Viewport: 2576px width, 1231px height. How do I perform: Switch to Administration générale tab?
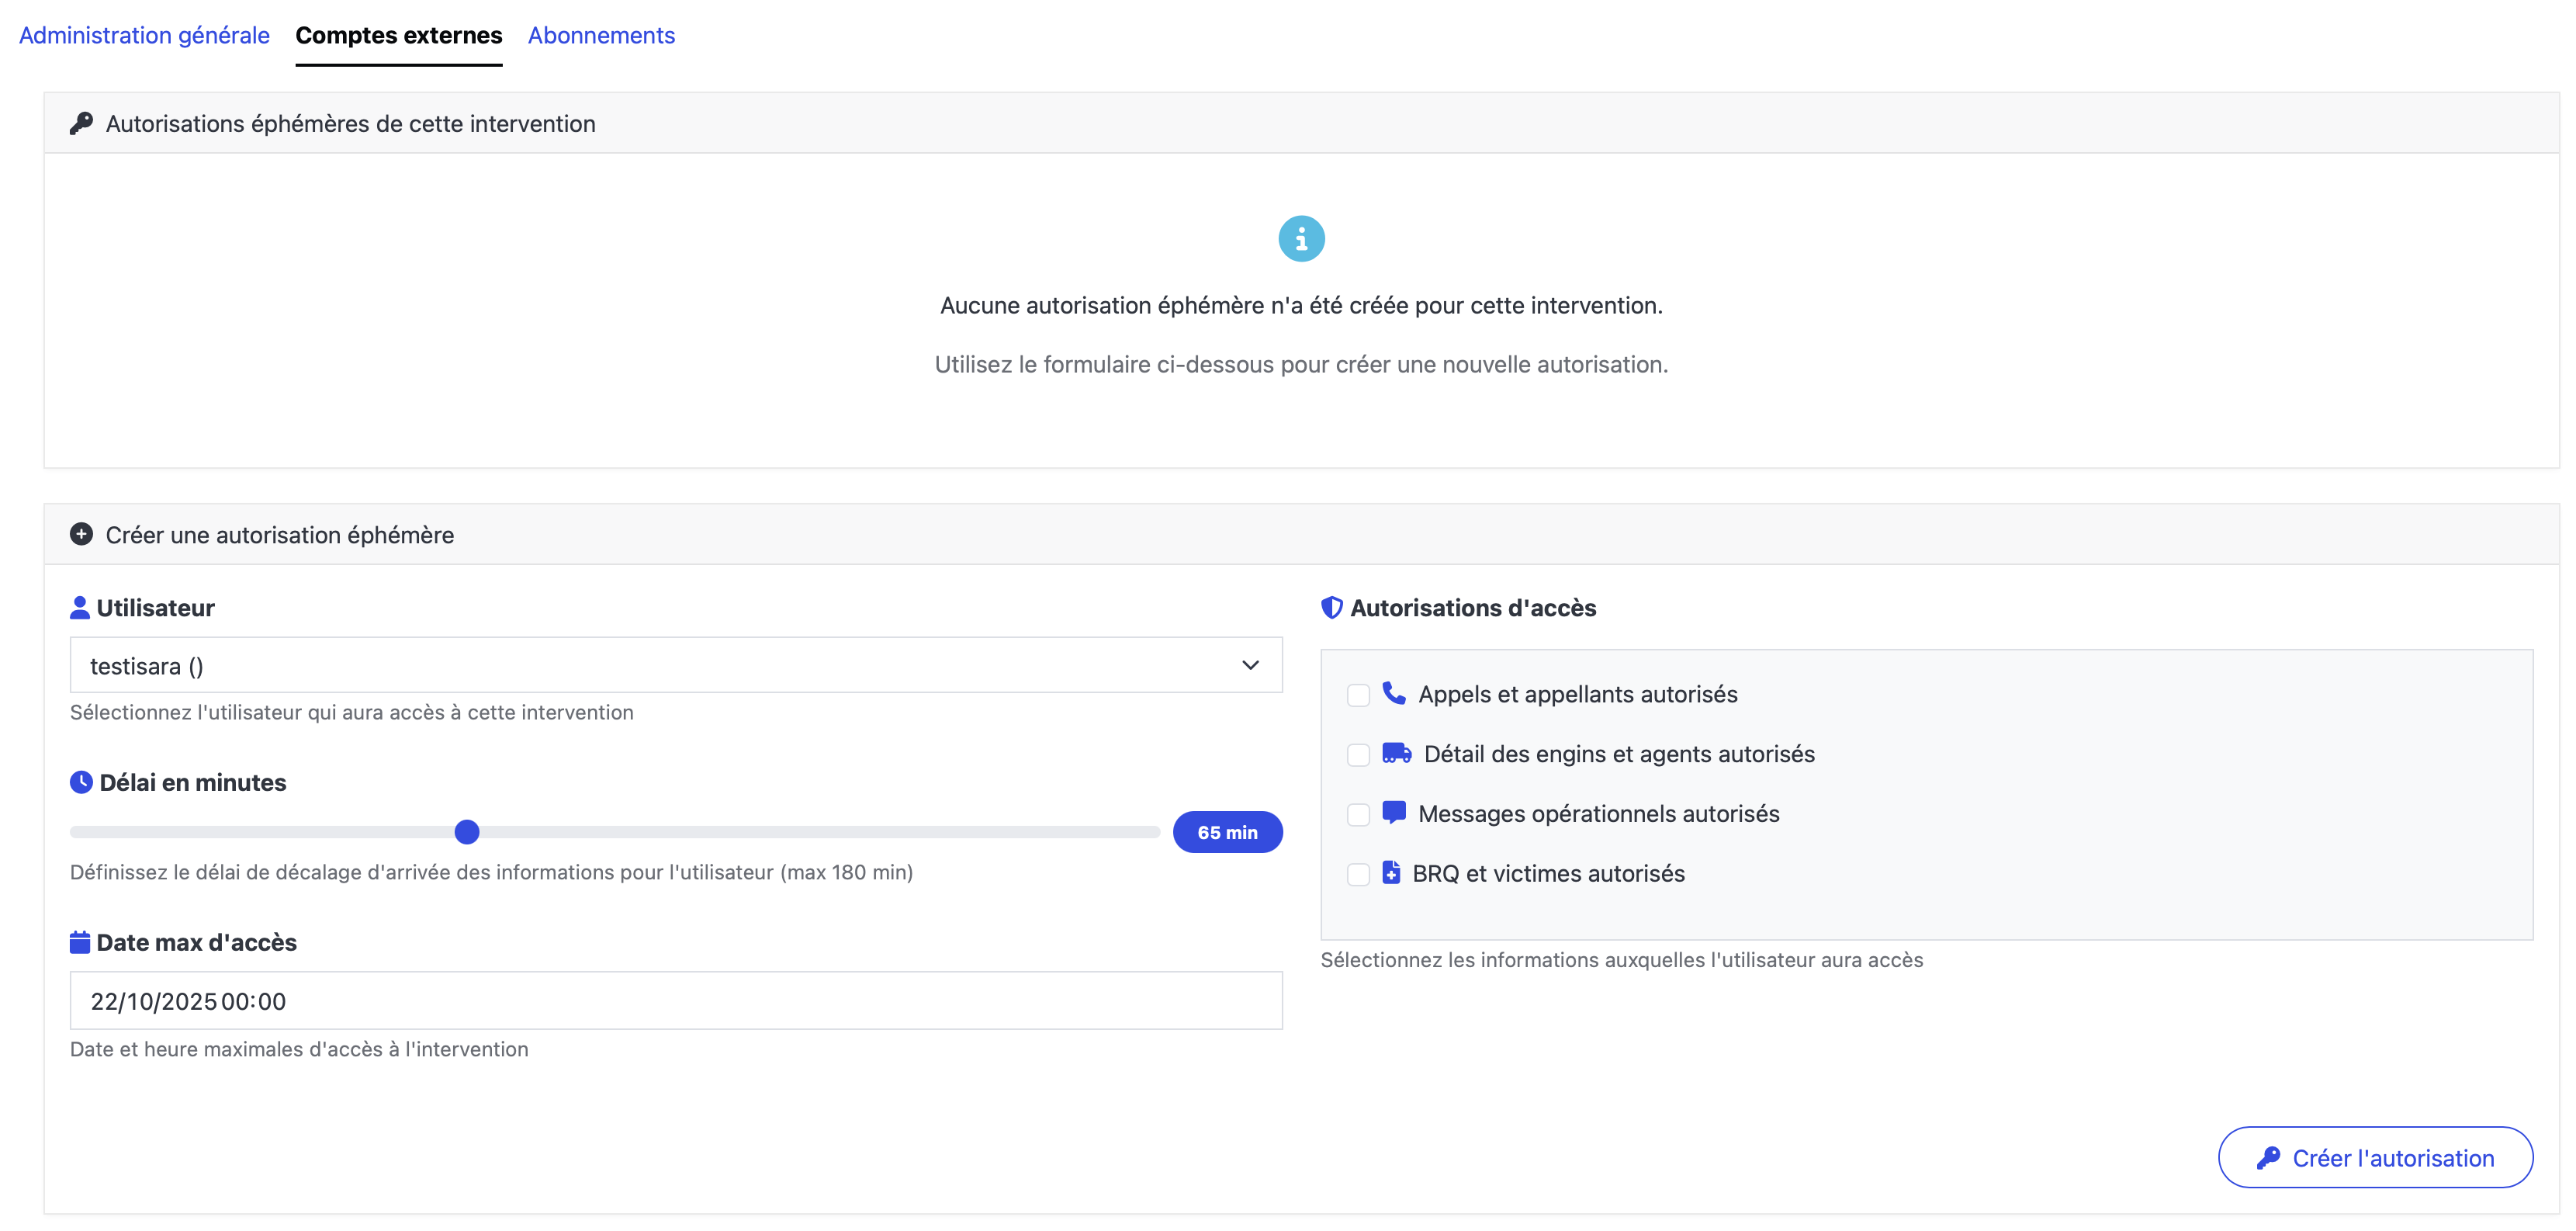tap(144, 35)
